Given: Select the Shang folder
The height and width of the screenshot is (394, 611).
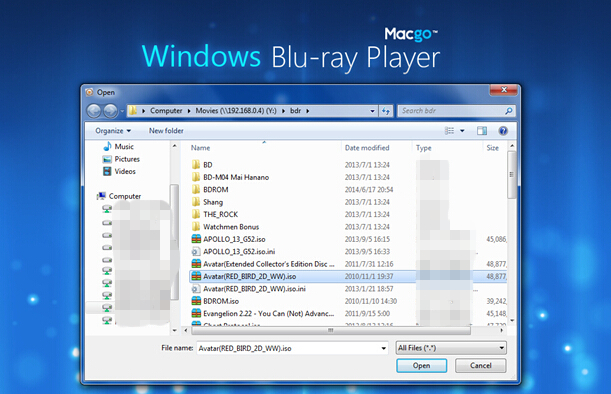Looking at the screenshot, I should pos(213,202).
